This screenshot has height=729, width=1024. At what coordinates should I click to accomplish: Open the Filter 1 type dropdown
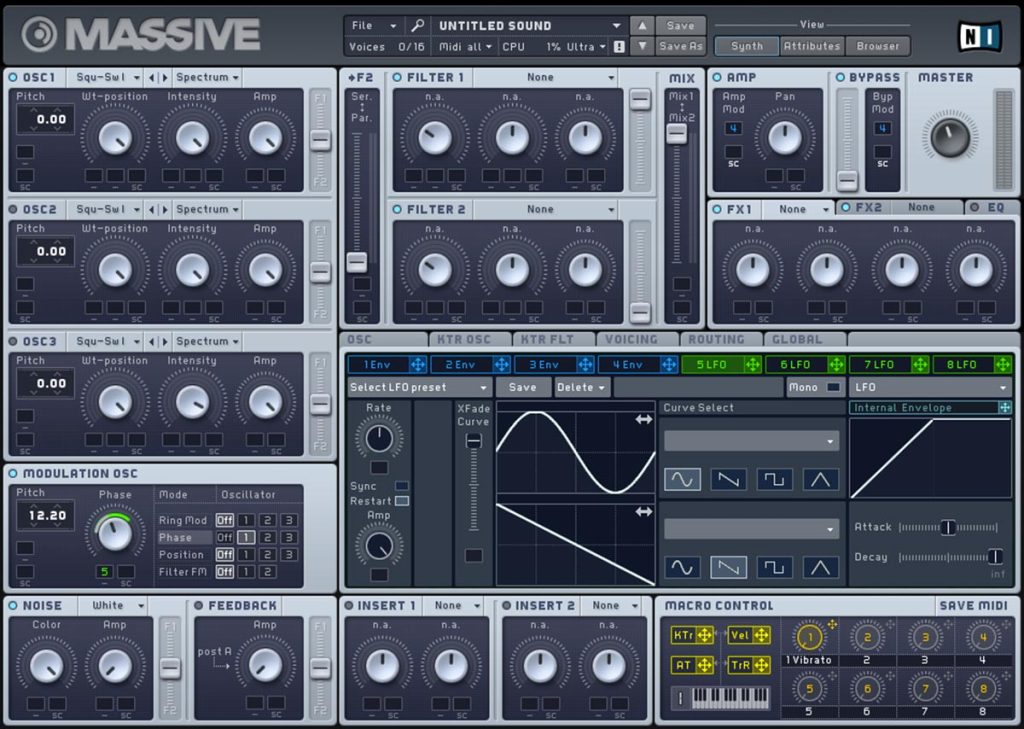[x=546, y=77]
